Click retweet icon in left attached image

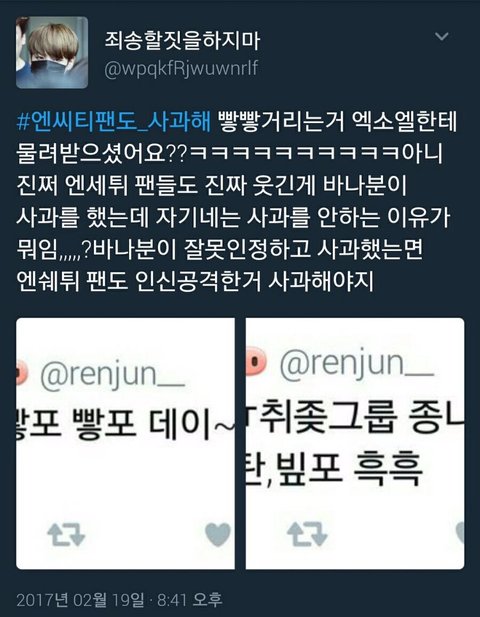(x=66, y=534)
